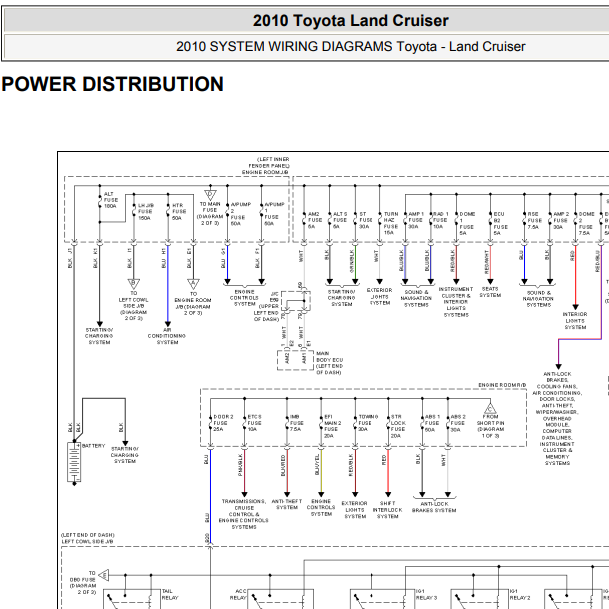Select the 'STR LOCK FUSE 20A' label
Viewport: 609px width, 609px height.
pos(399,426)
